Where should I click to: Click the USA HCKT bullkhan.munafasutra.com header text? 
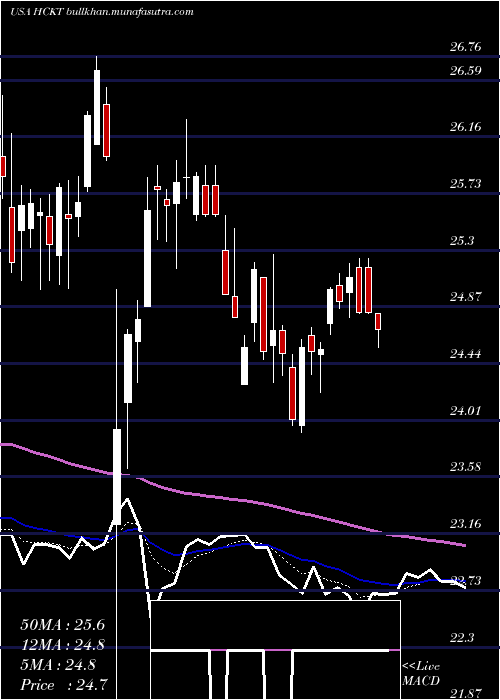pyautogui.click(x=102, y=12)
